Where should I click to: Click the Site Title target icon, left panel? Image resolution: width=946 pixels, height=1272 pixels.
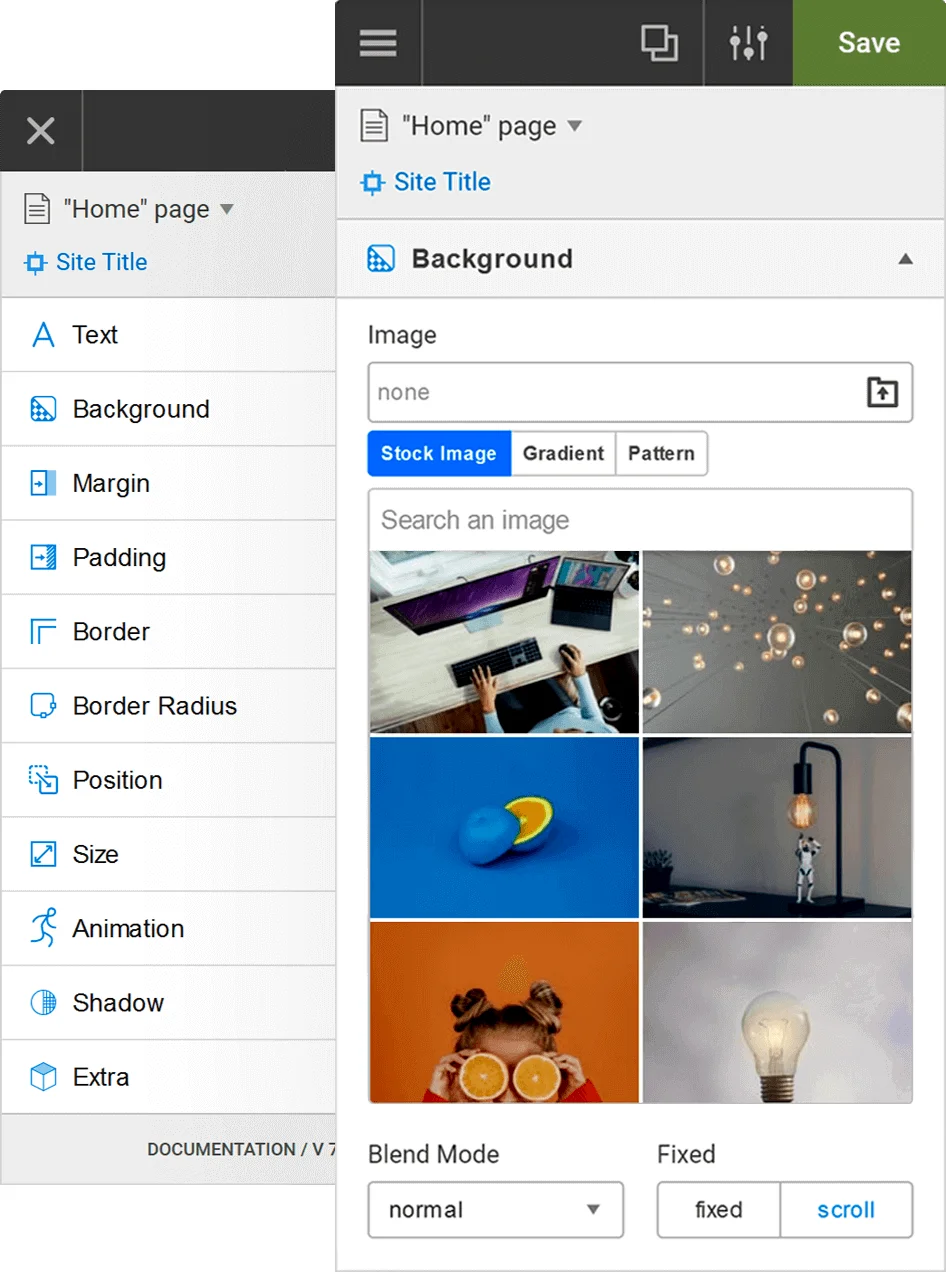click(x=35, y=263)
